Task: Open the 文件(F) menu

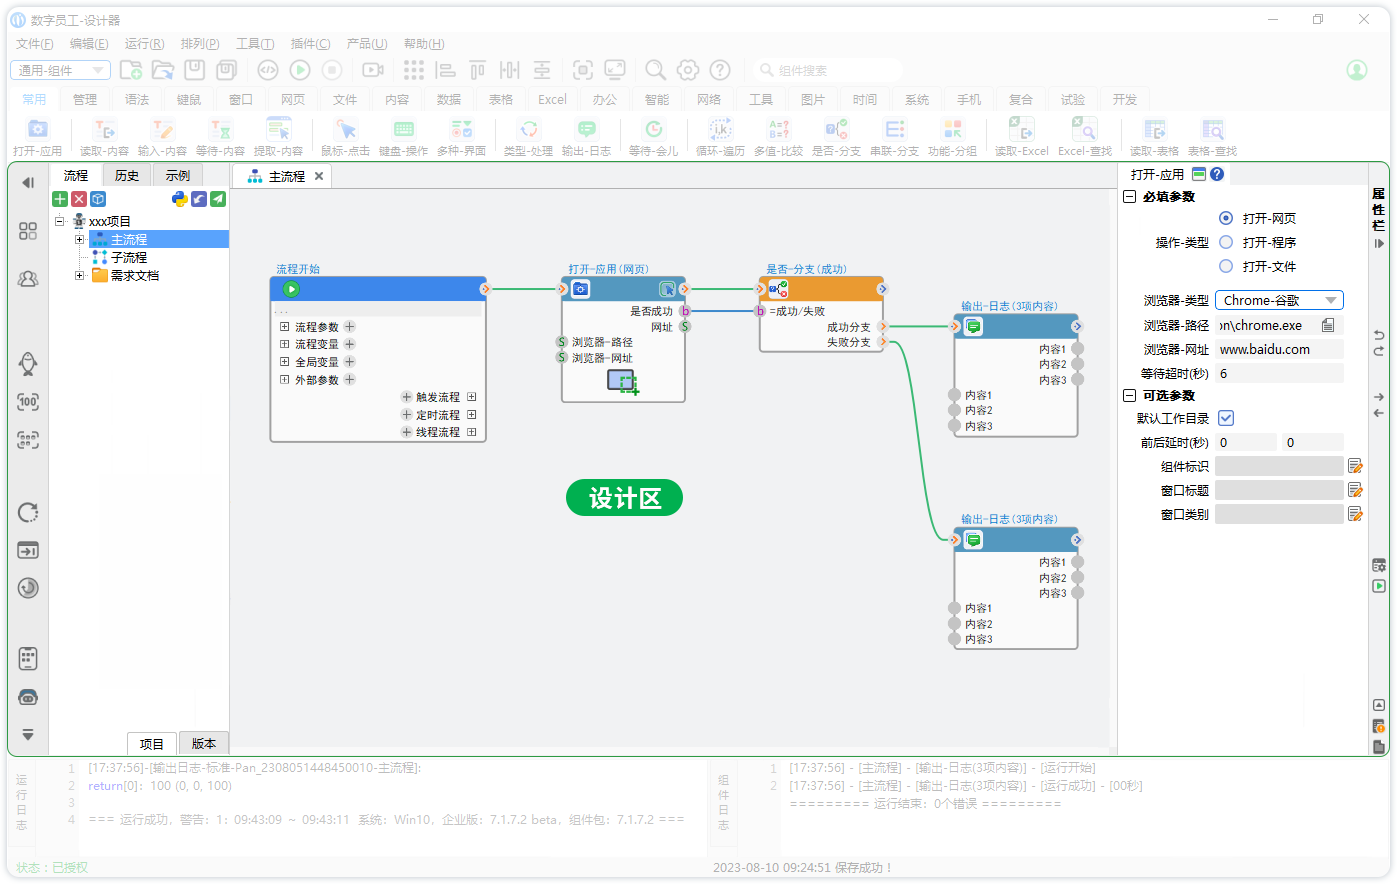Action: coord(35,44)
